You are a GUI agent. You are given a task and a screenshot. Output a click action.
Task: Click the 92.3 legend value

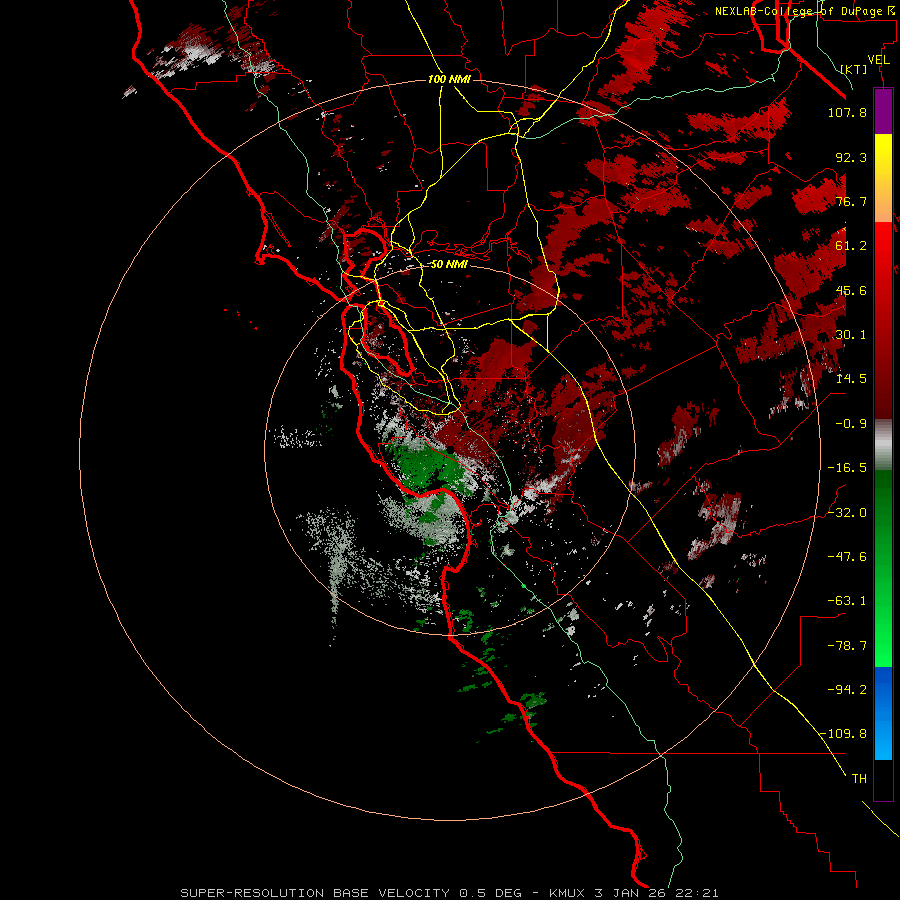(x=851, y=157)
